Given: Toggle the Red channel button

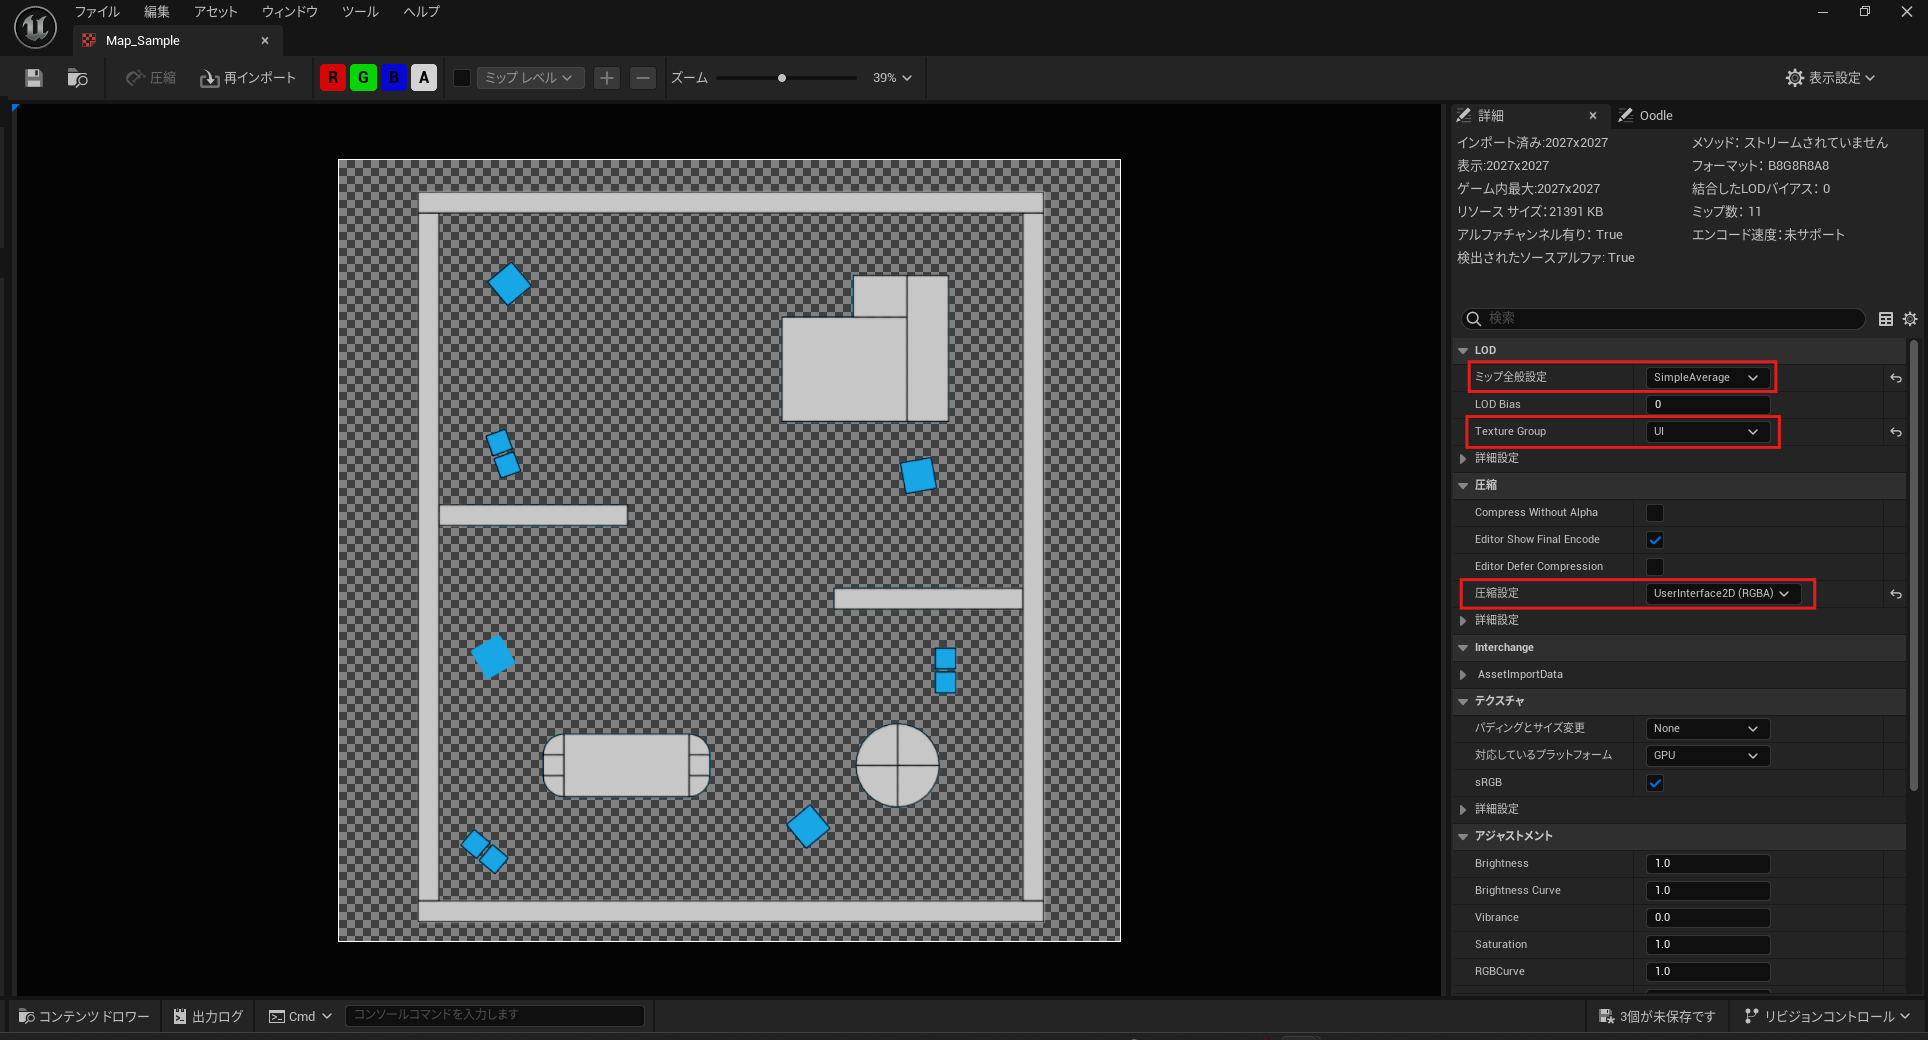Looking at the screenshot, I should click(x=333, y=78).
